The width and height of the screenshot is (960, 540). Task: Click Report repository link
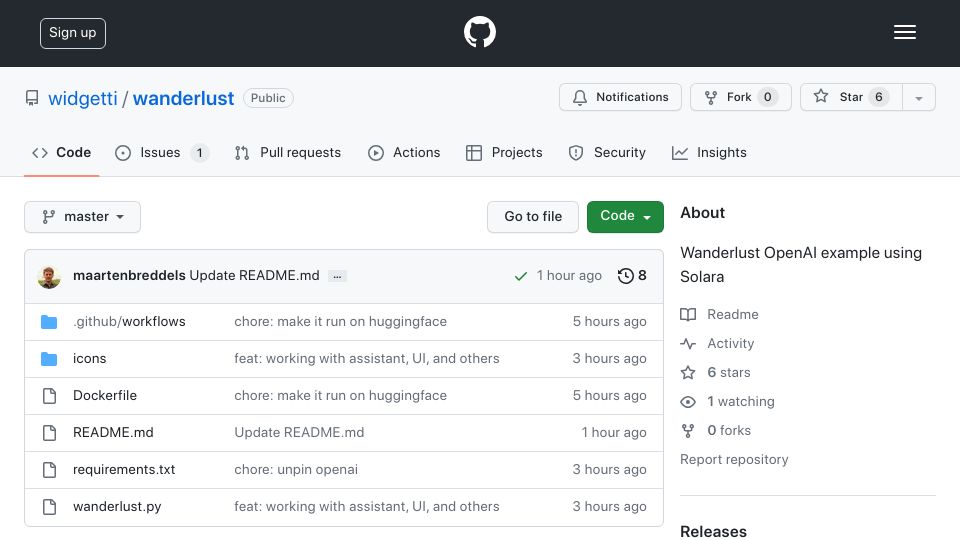pyautogui.click(x=734, y=459)
